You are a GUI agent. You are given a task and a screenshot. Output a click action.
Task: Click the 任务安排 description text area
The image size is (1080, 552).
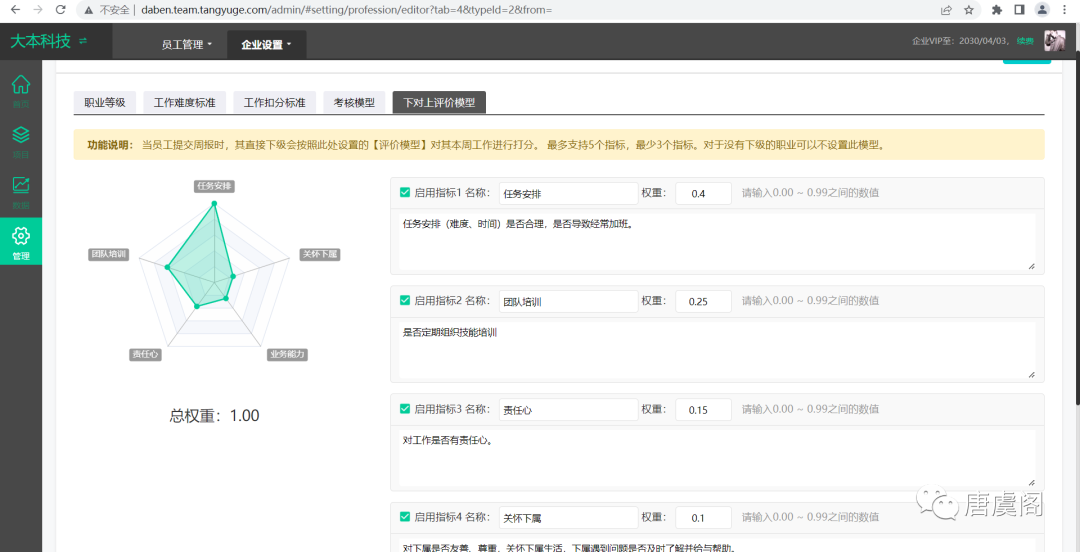717,241
